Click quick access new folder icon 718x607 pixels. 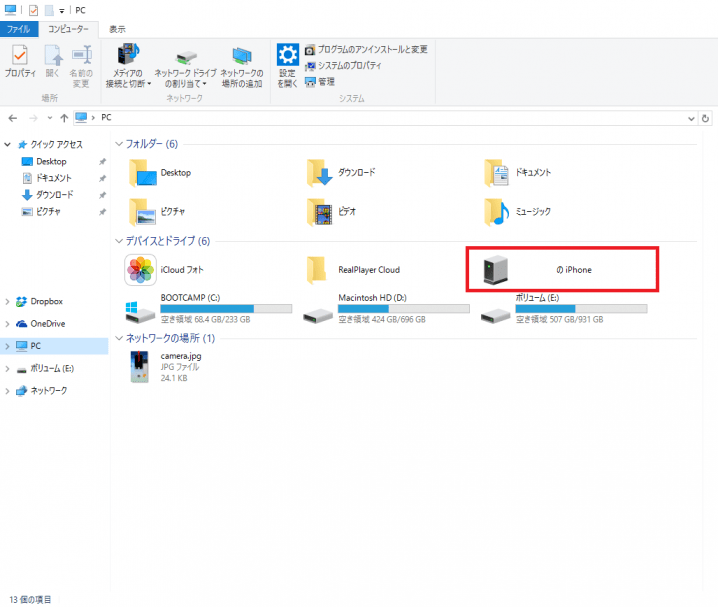click(x=49, y=10)
